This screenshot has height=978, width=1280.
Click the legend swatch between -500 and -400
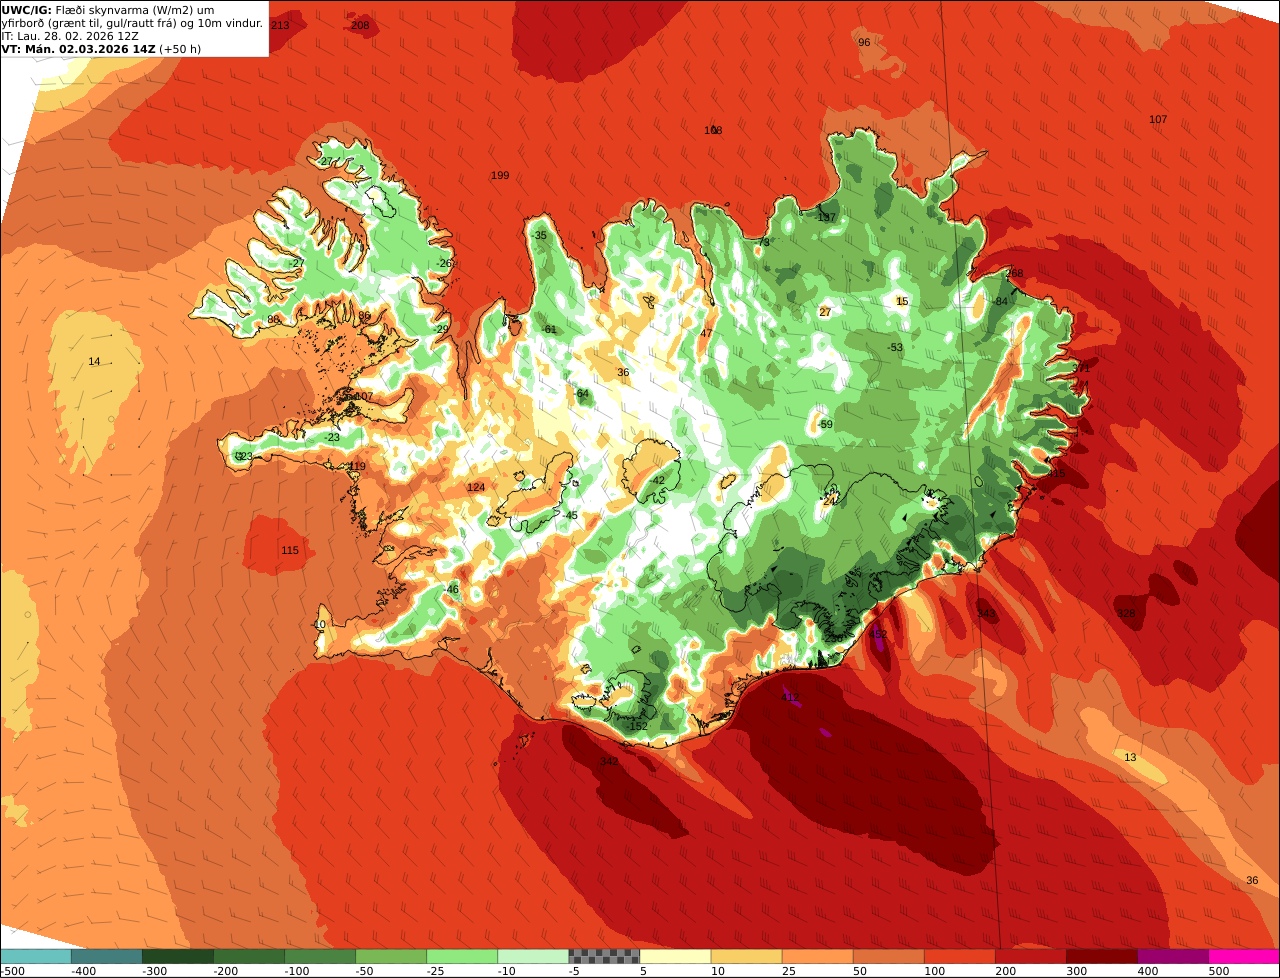[36, 956]
